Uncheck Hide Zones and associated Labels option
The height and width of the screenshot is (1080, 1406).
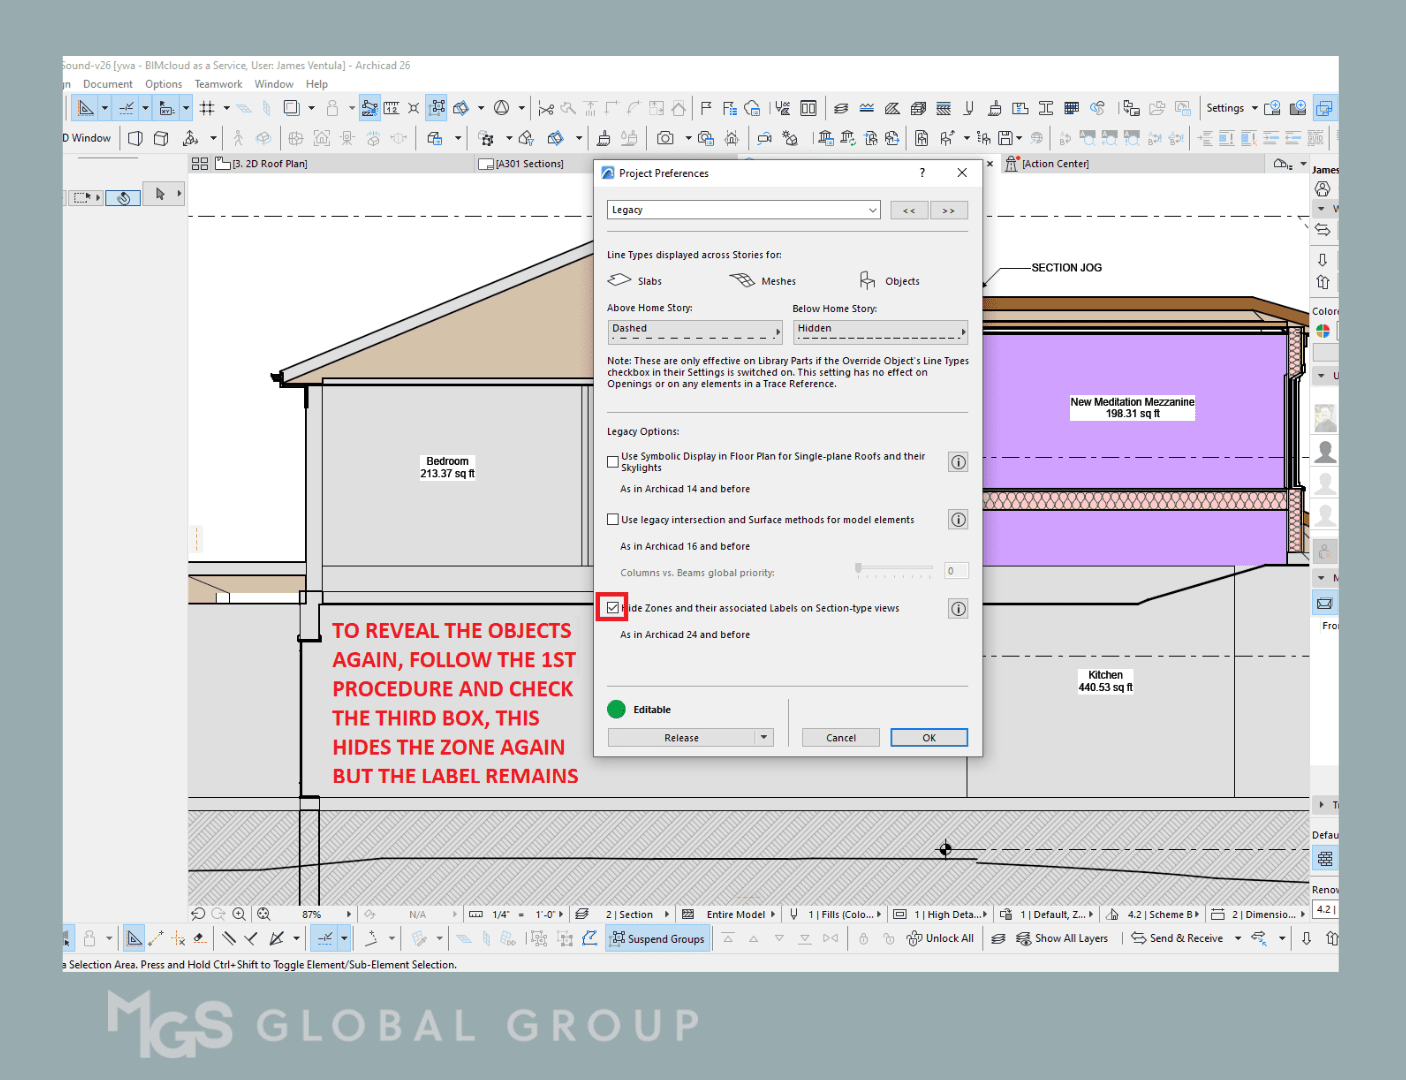613,607
